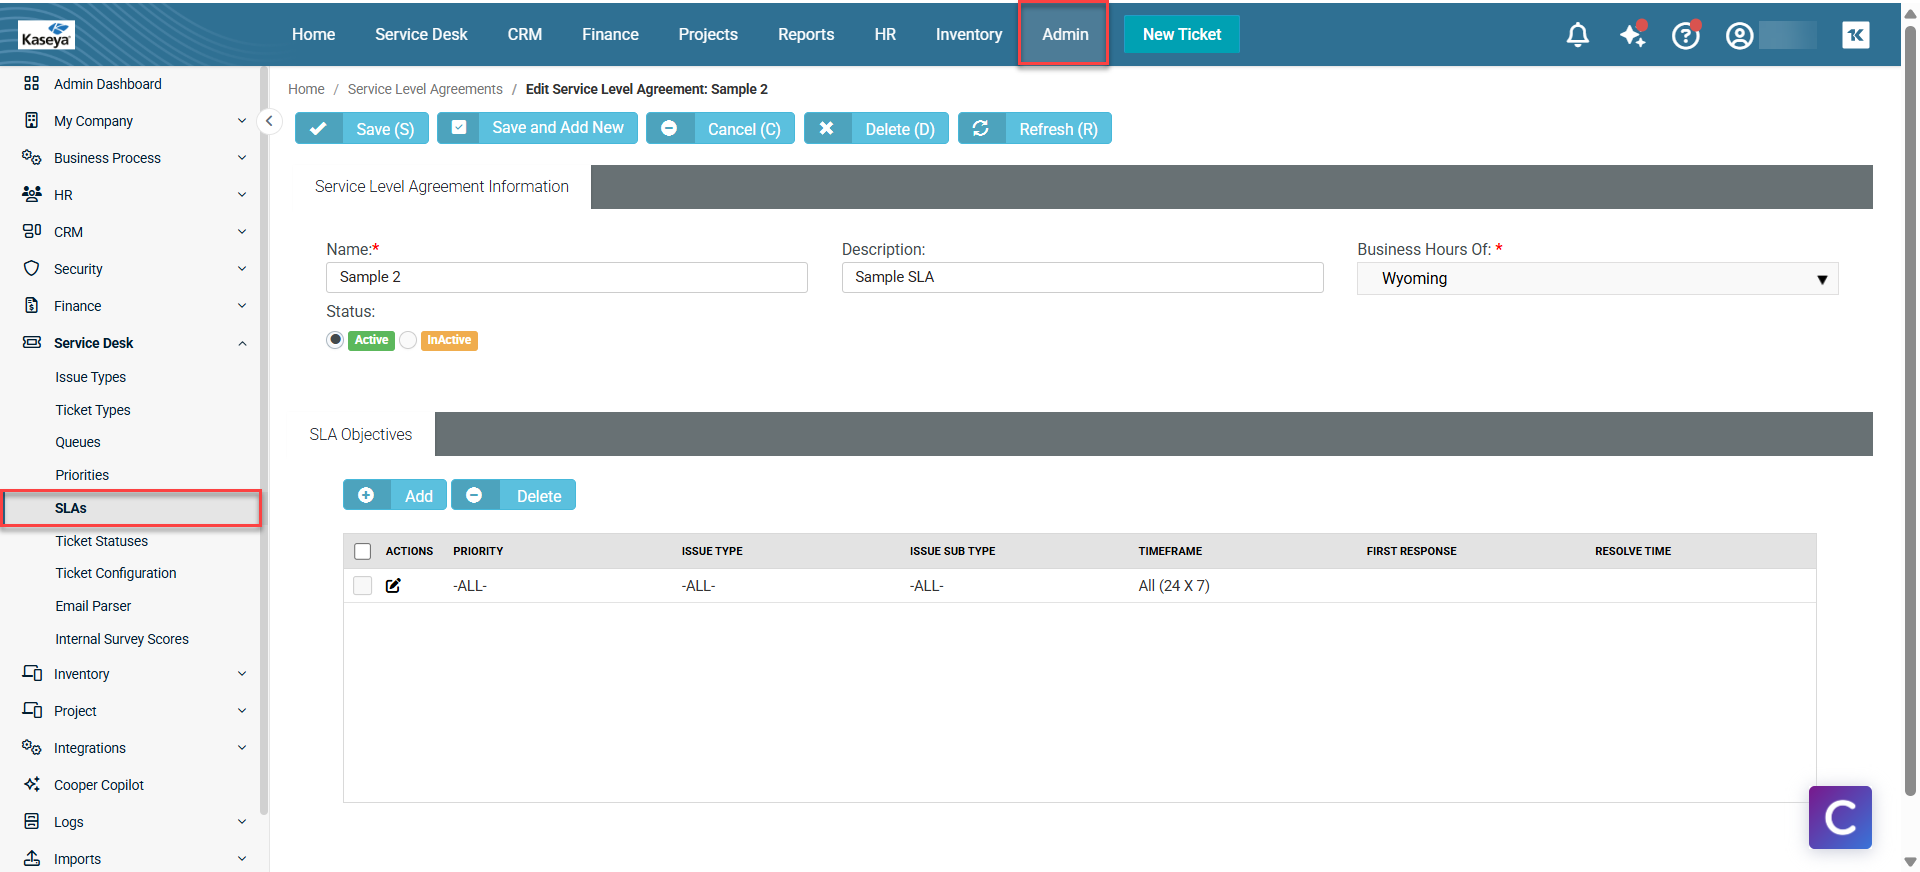This screenshot has width=1920, height=872.
Task: Expand the Logs sidebar section
Action: (x=241, y=821)
